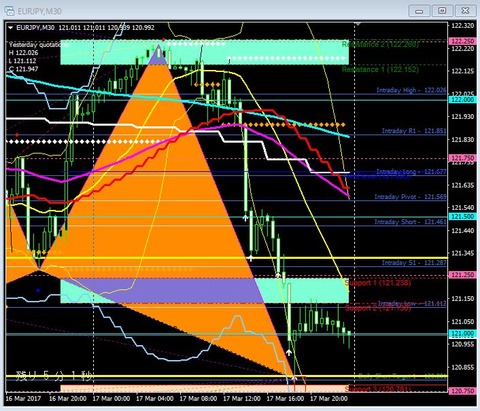Click the '16 Mar 20:00' time axis label
Viewport: 480px width, 411px height.
[x=68, y=398]
